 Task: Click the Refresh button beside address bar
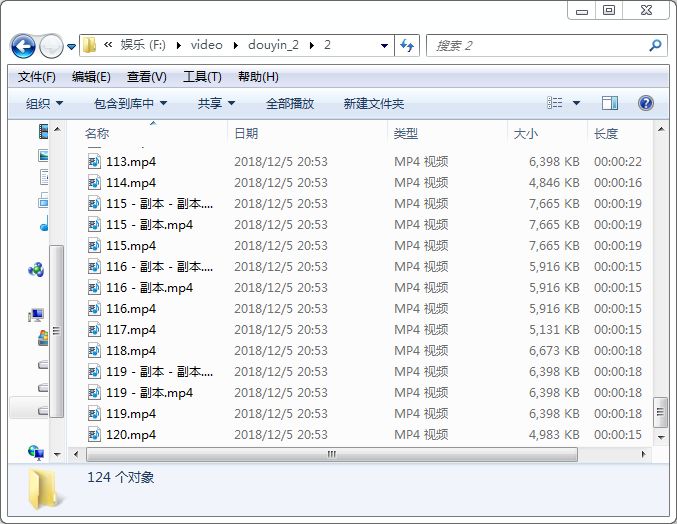point(407,46)
